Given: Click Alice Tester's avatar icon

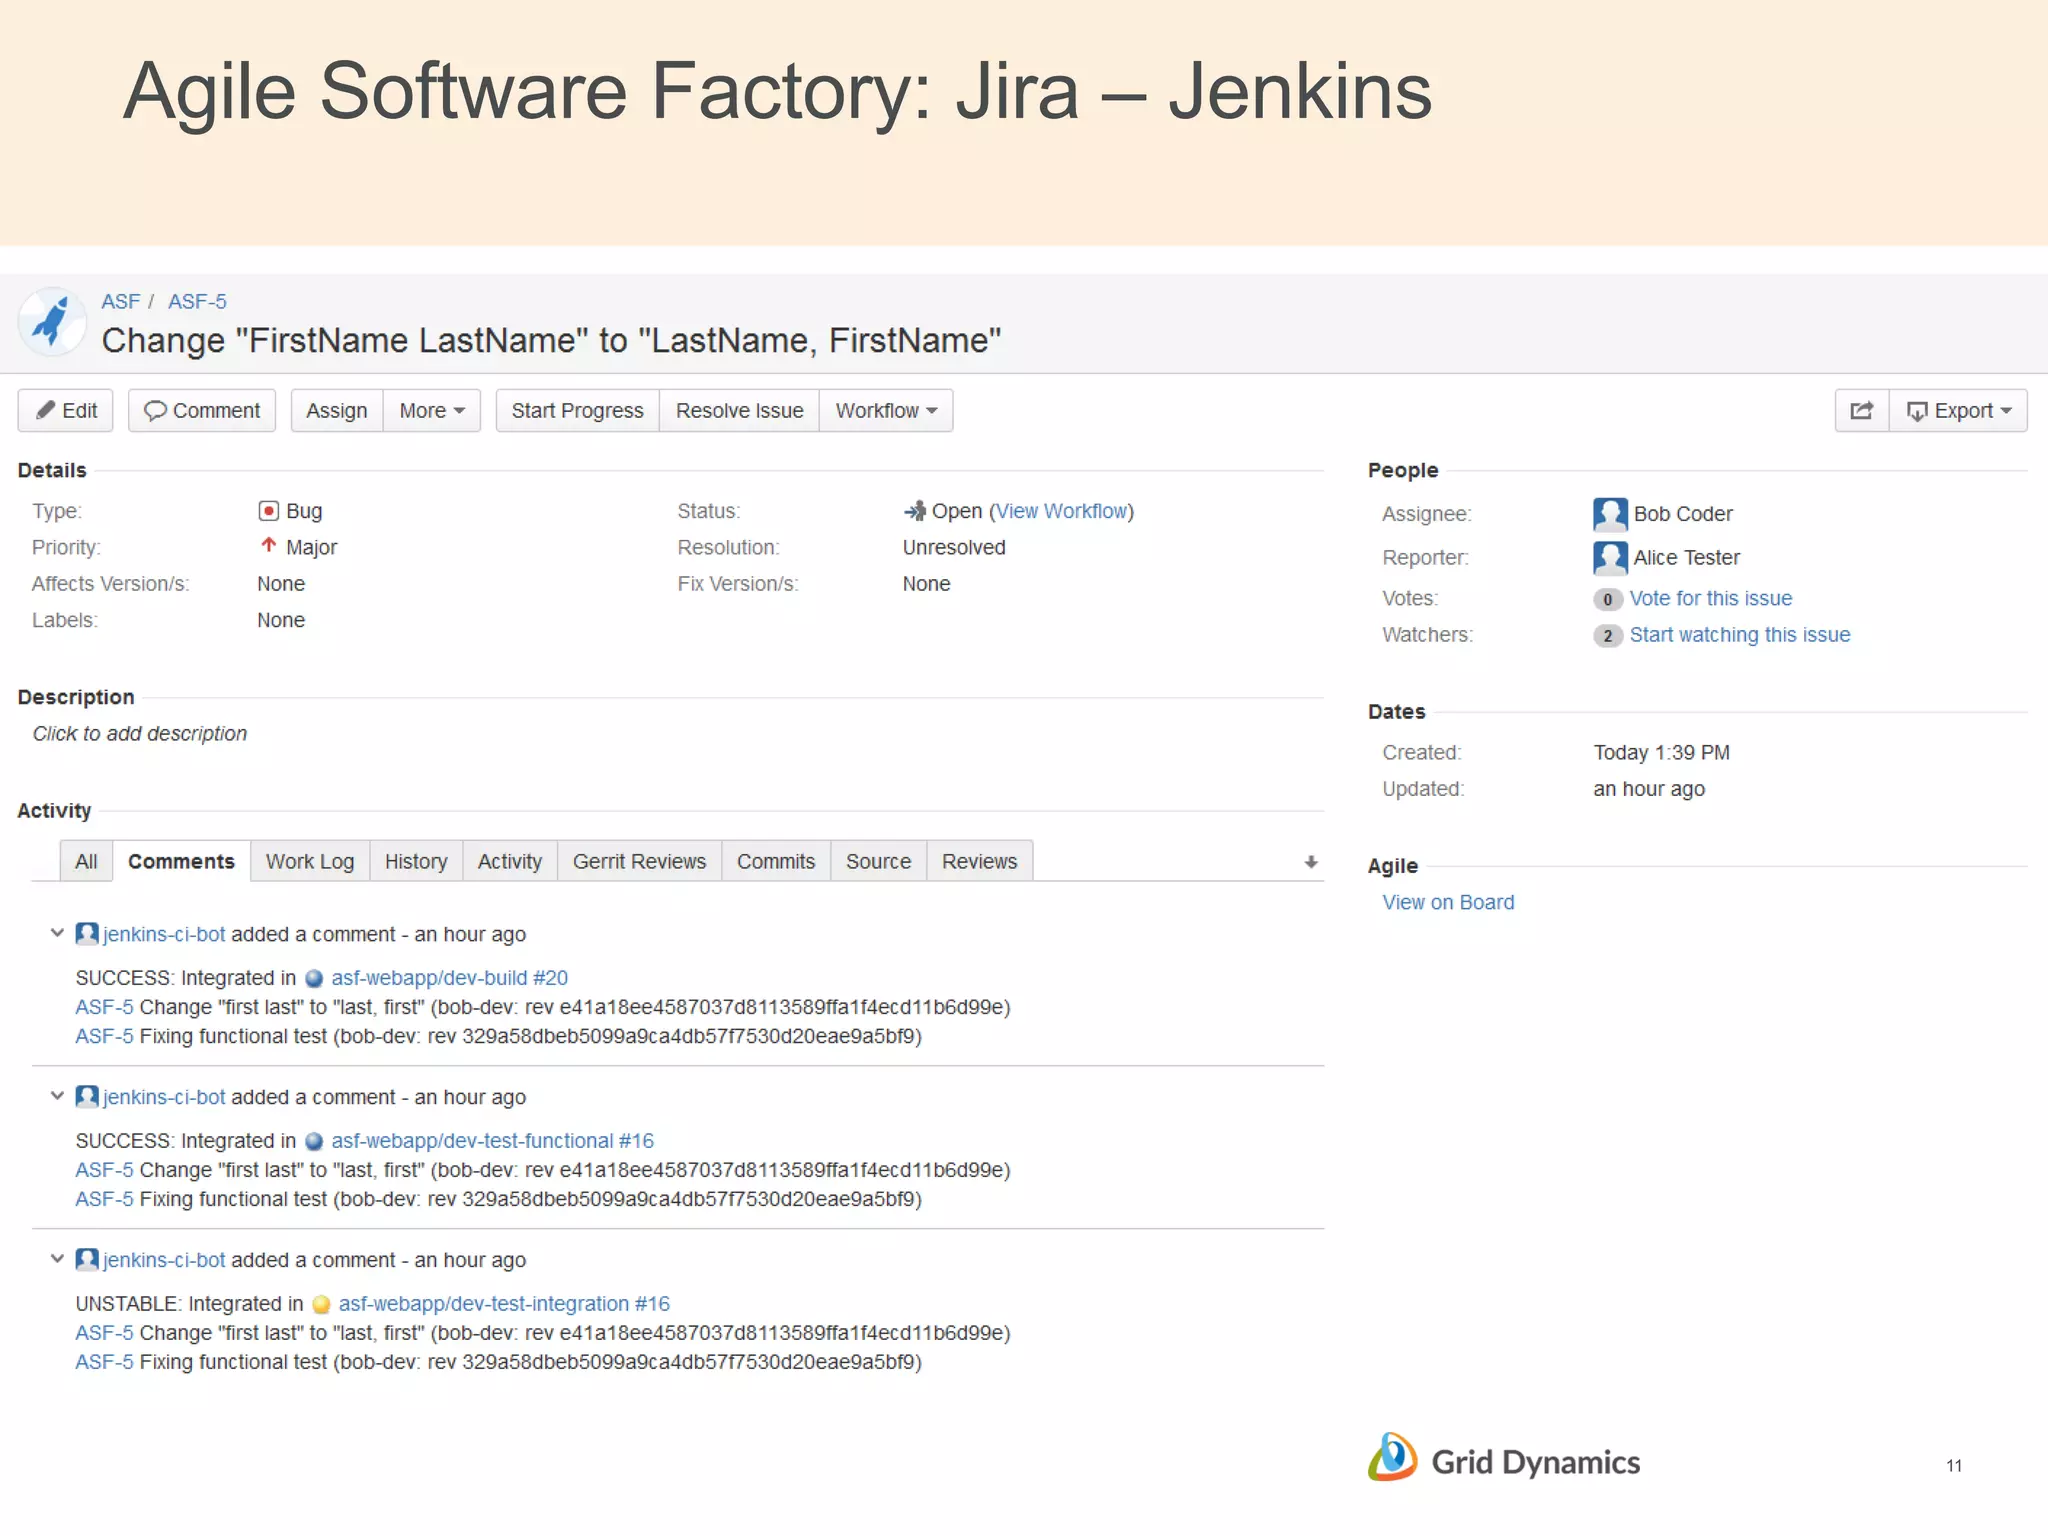Looking at the screenshot, I should coord(1609,558).
